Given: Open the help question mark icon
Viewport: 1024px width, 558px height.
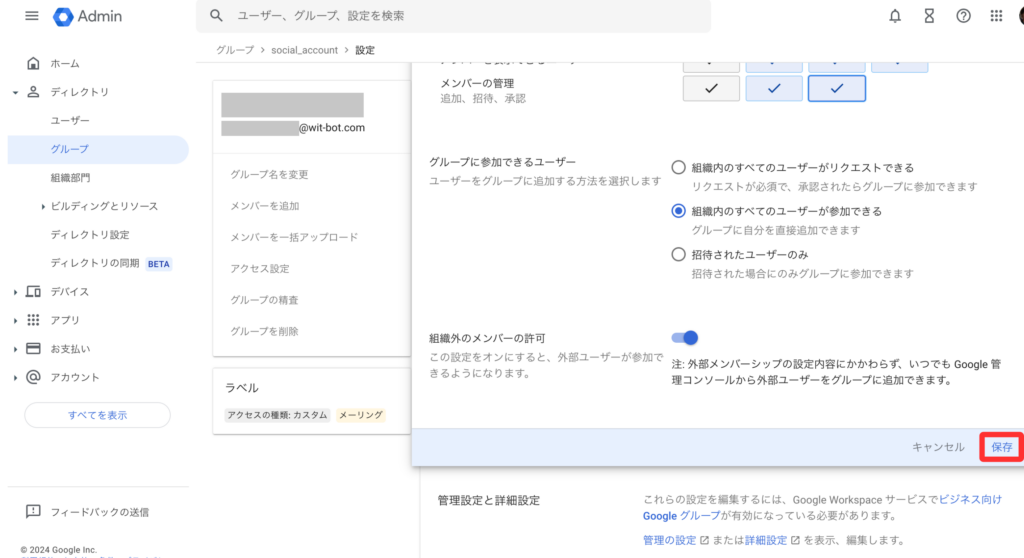Looking at the screenshot, I should tap(963, 16).
